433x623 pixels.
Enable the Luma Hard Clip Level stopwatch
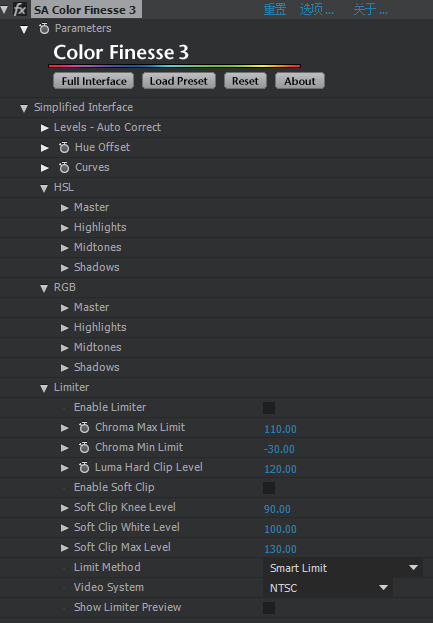(x=84, y=467)
